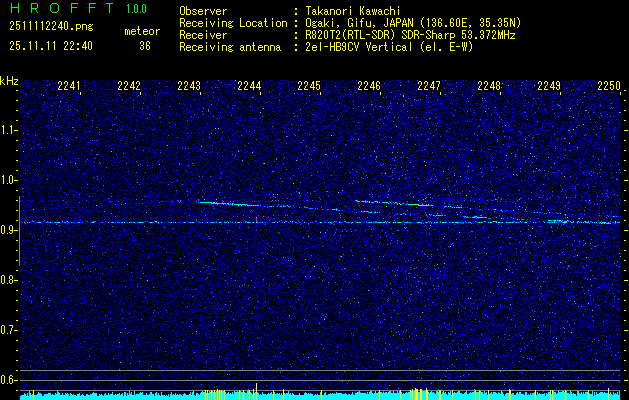Click the 2244 time axis label
629x400 pixels.
click(249, 85)
